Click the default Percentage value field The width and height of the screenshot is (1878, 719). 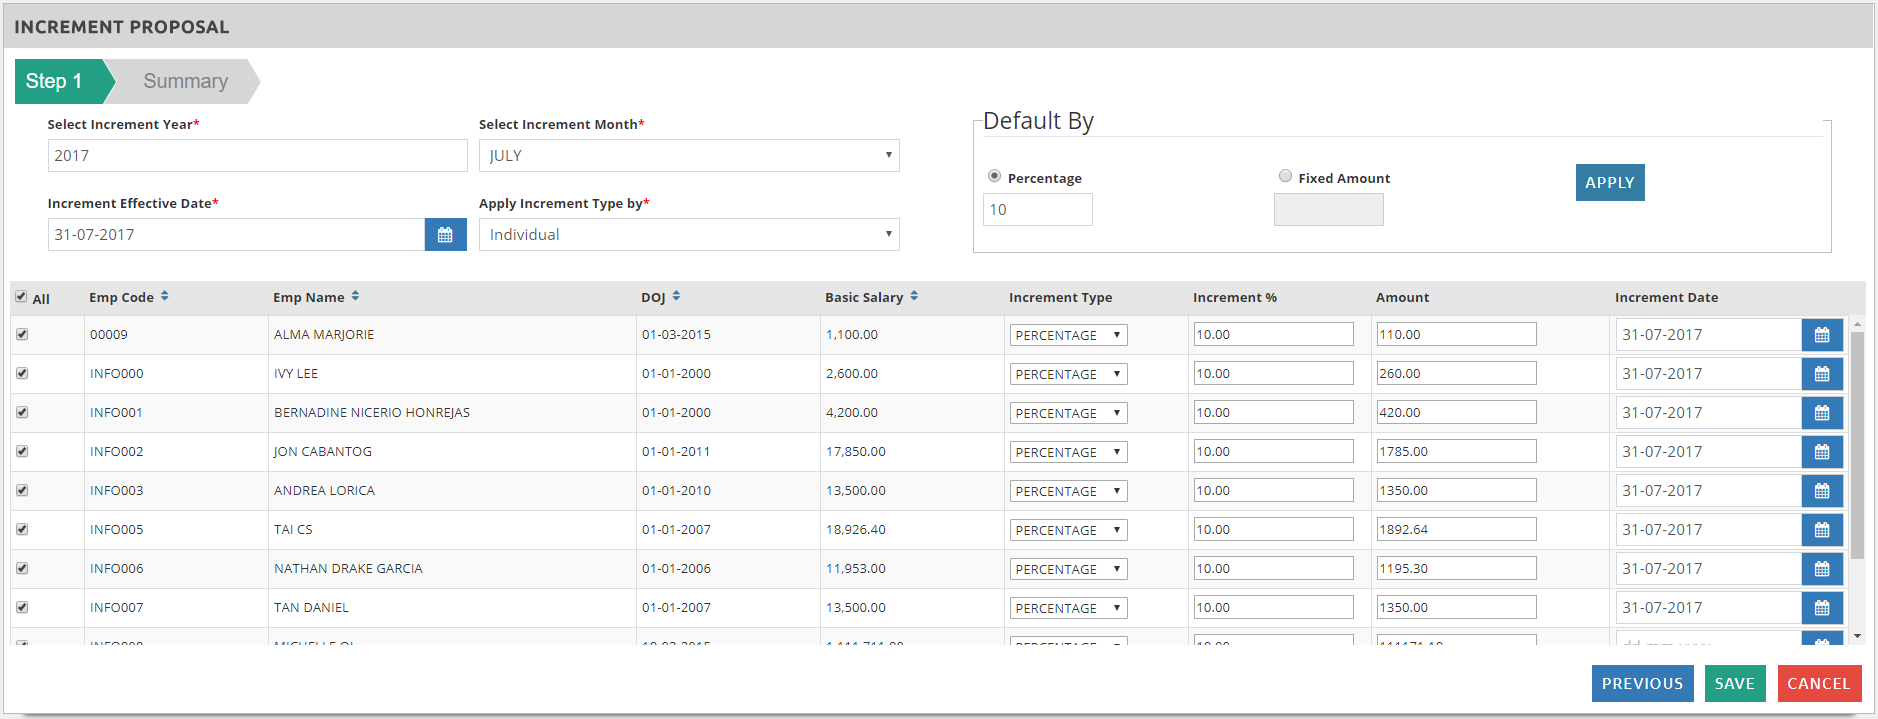point(1037,210)
